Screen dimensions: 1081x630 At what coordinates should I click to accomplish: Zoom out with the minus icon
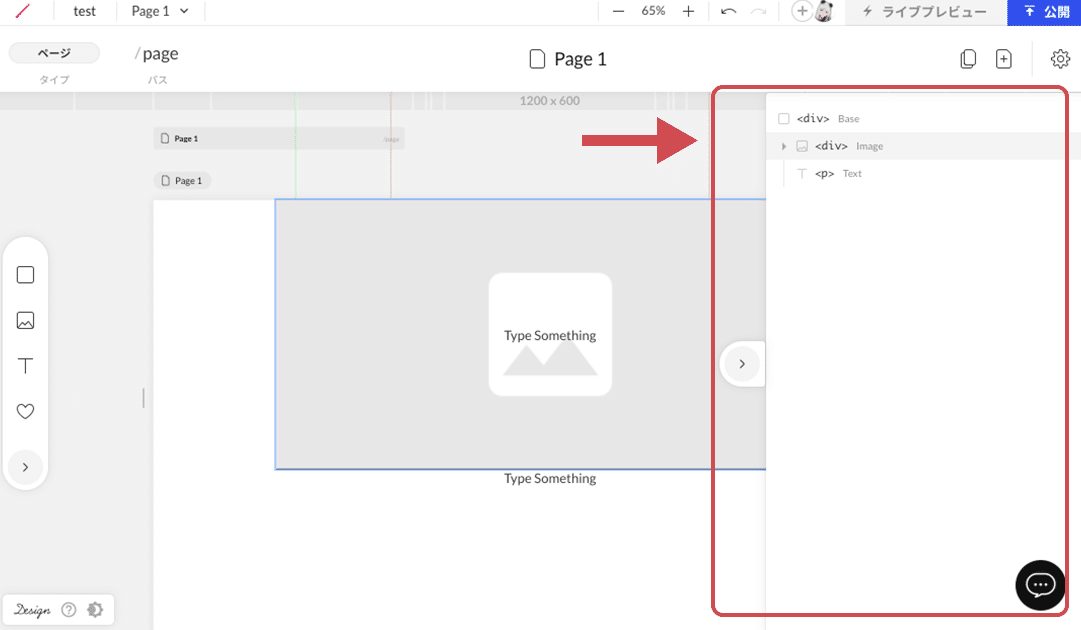click(x=618, y=11)
